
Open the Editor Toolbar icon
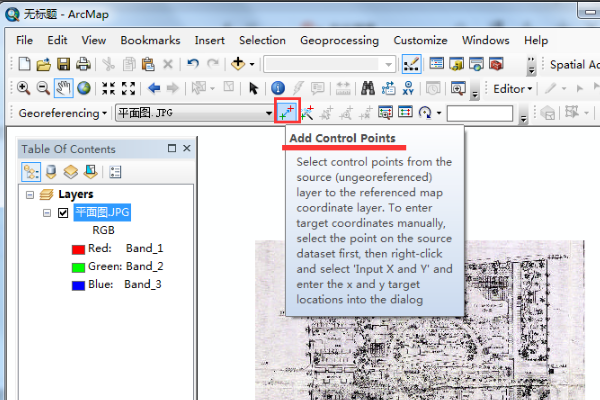pos(411,64)
